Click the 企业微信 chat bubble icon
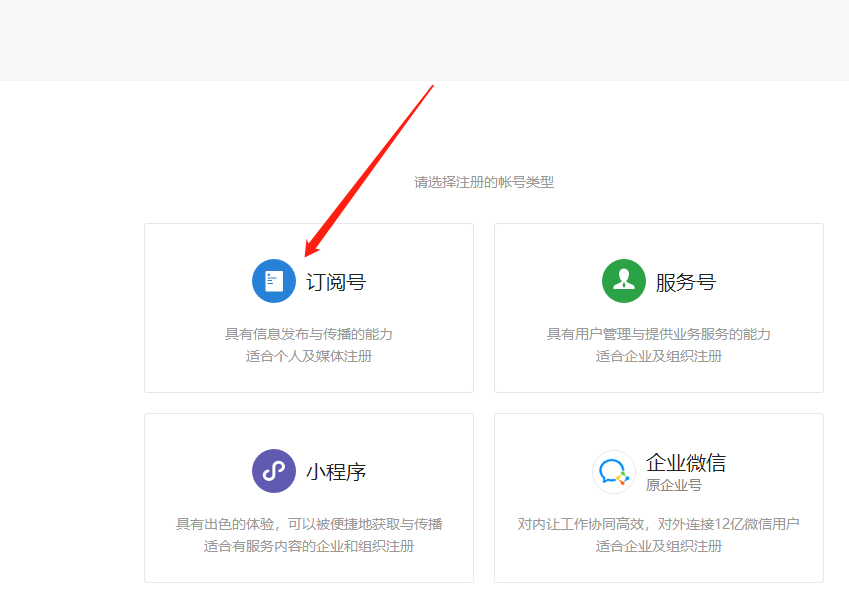This screenshot has width=849, height=603. pos(613,471)
